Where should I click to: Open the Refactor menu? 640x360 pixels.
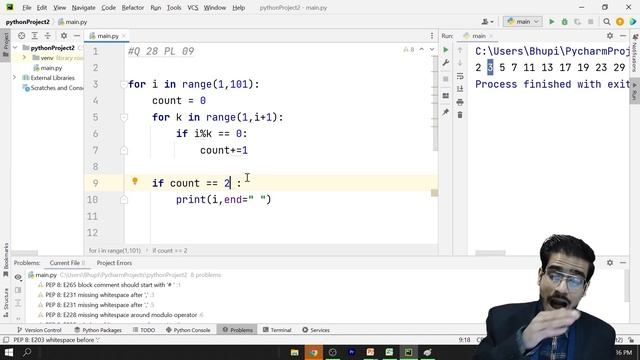133,7
